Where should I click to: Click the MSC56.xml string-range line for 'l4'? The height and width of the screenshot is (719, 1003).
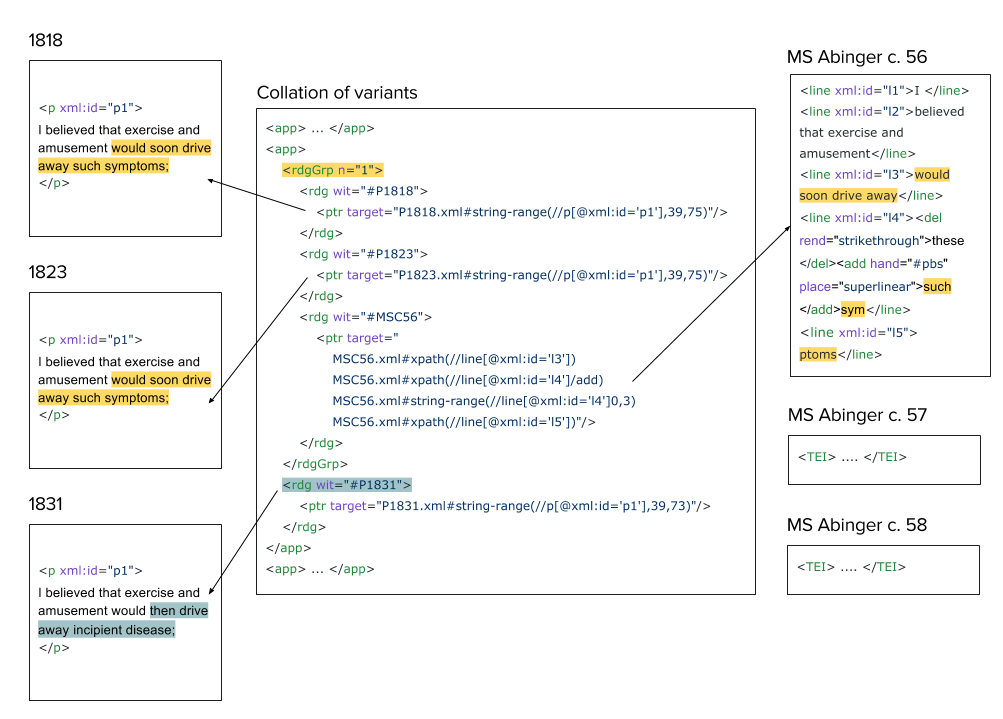(484, 401)
